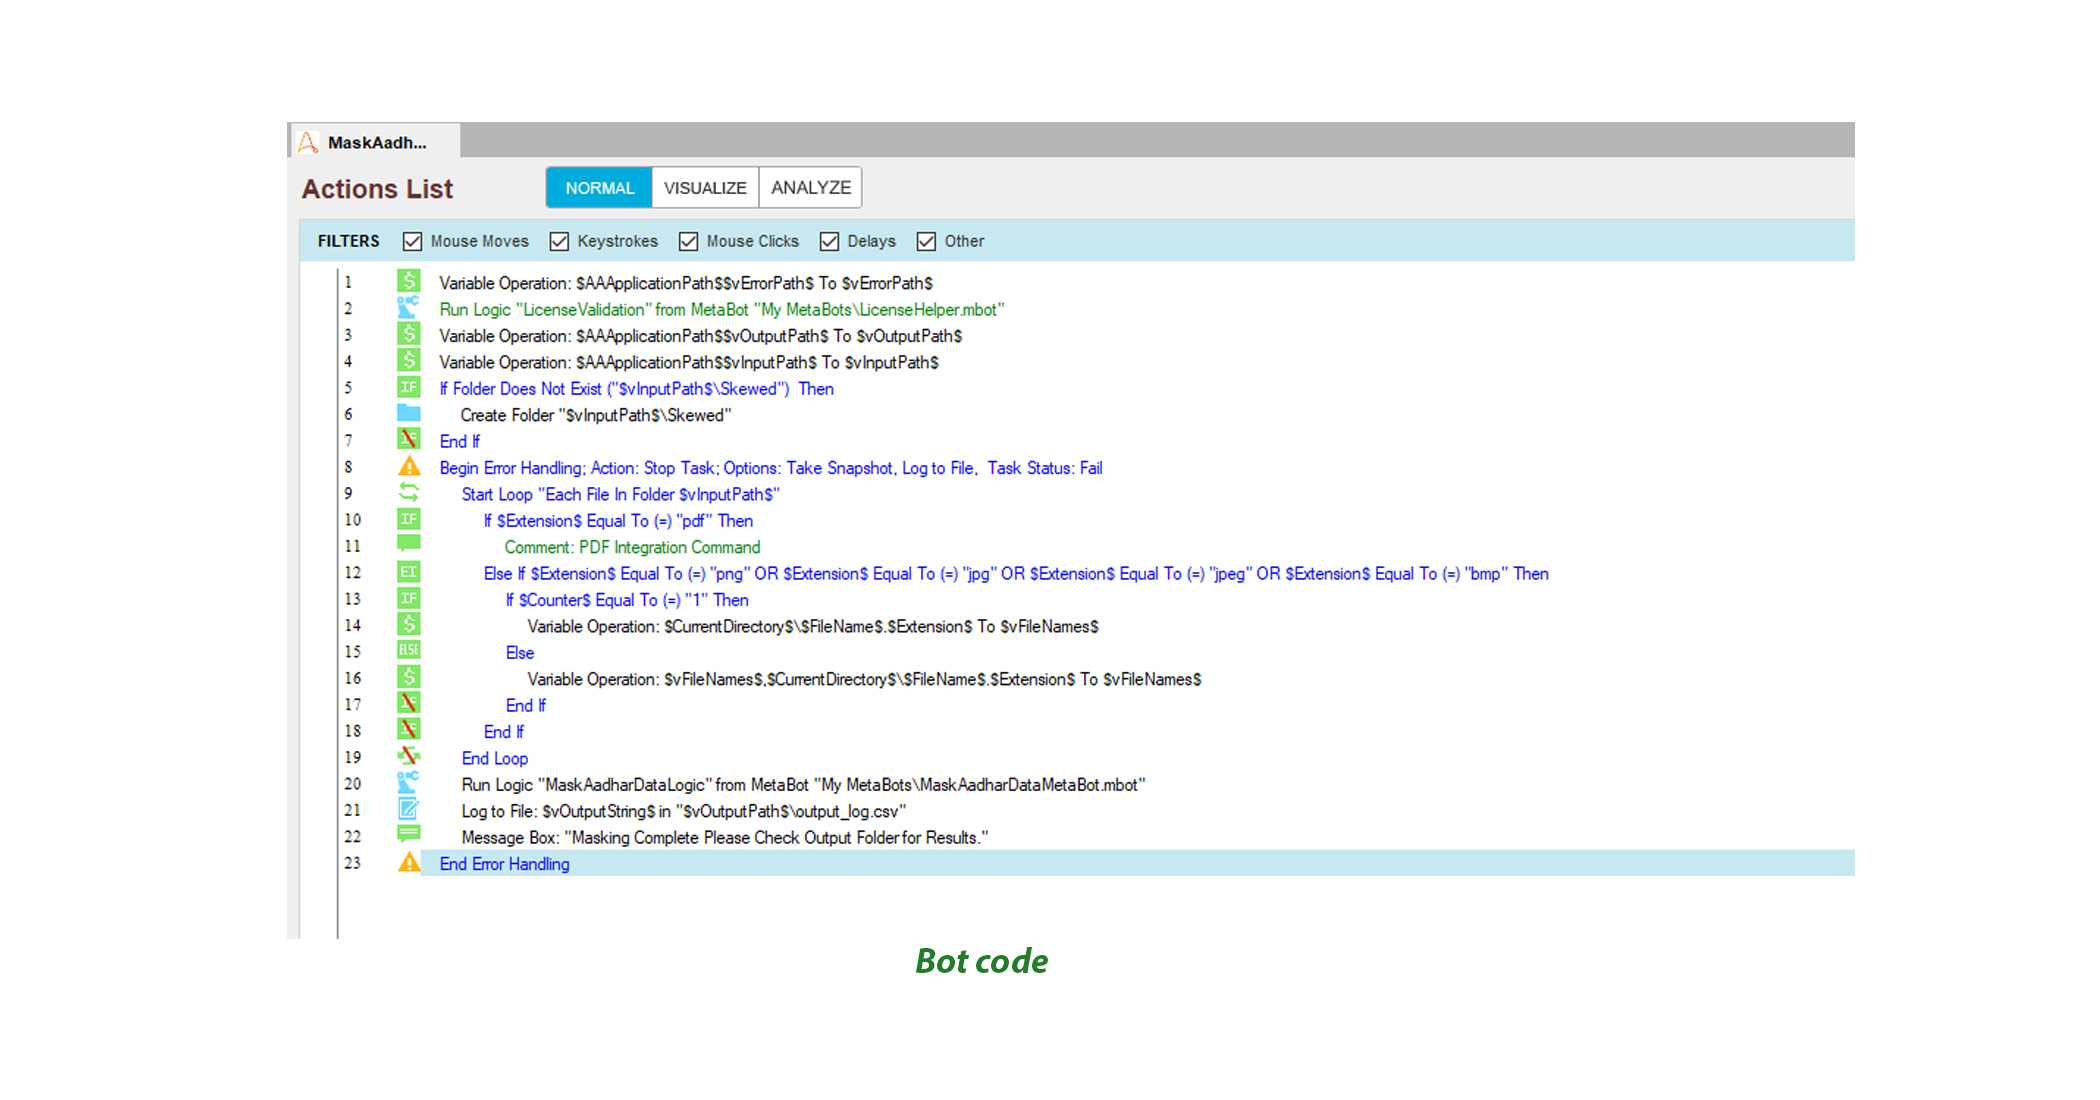Click the Begin Error Handling warning icon

coord(409,467)
